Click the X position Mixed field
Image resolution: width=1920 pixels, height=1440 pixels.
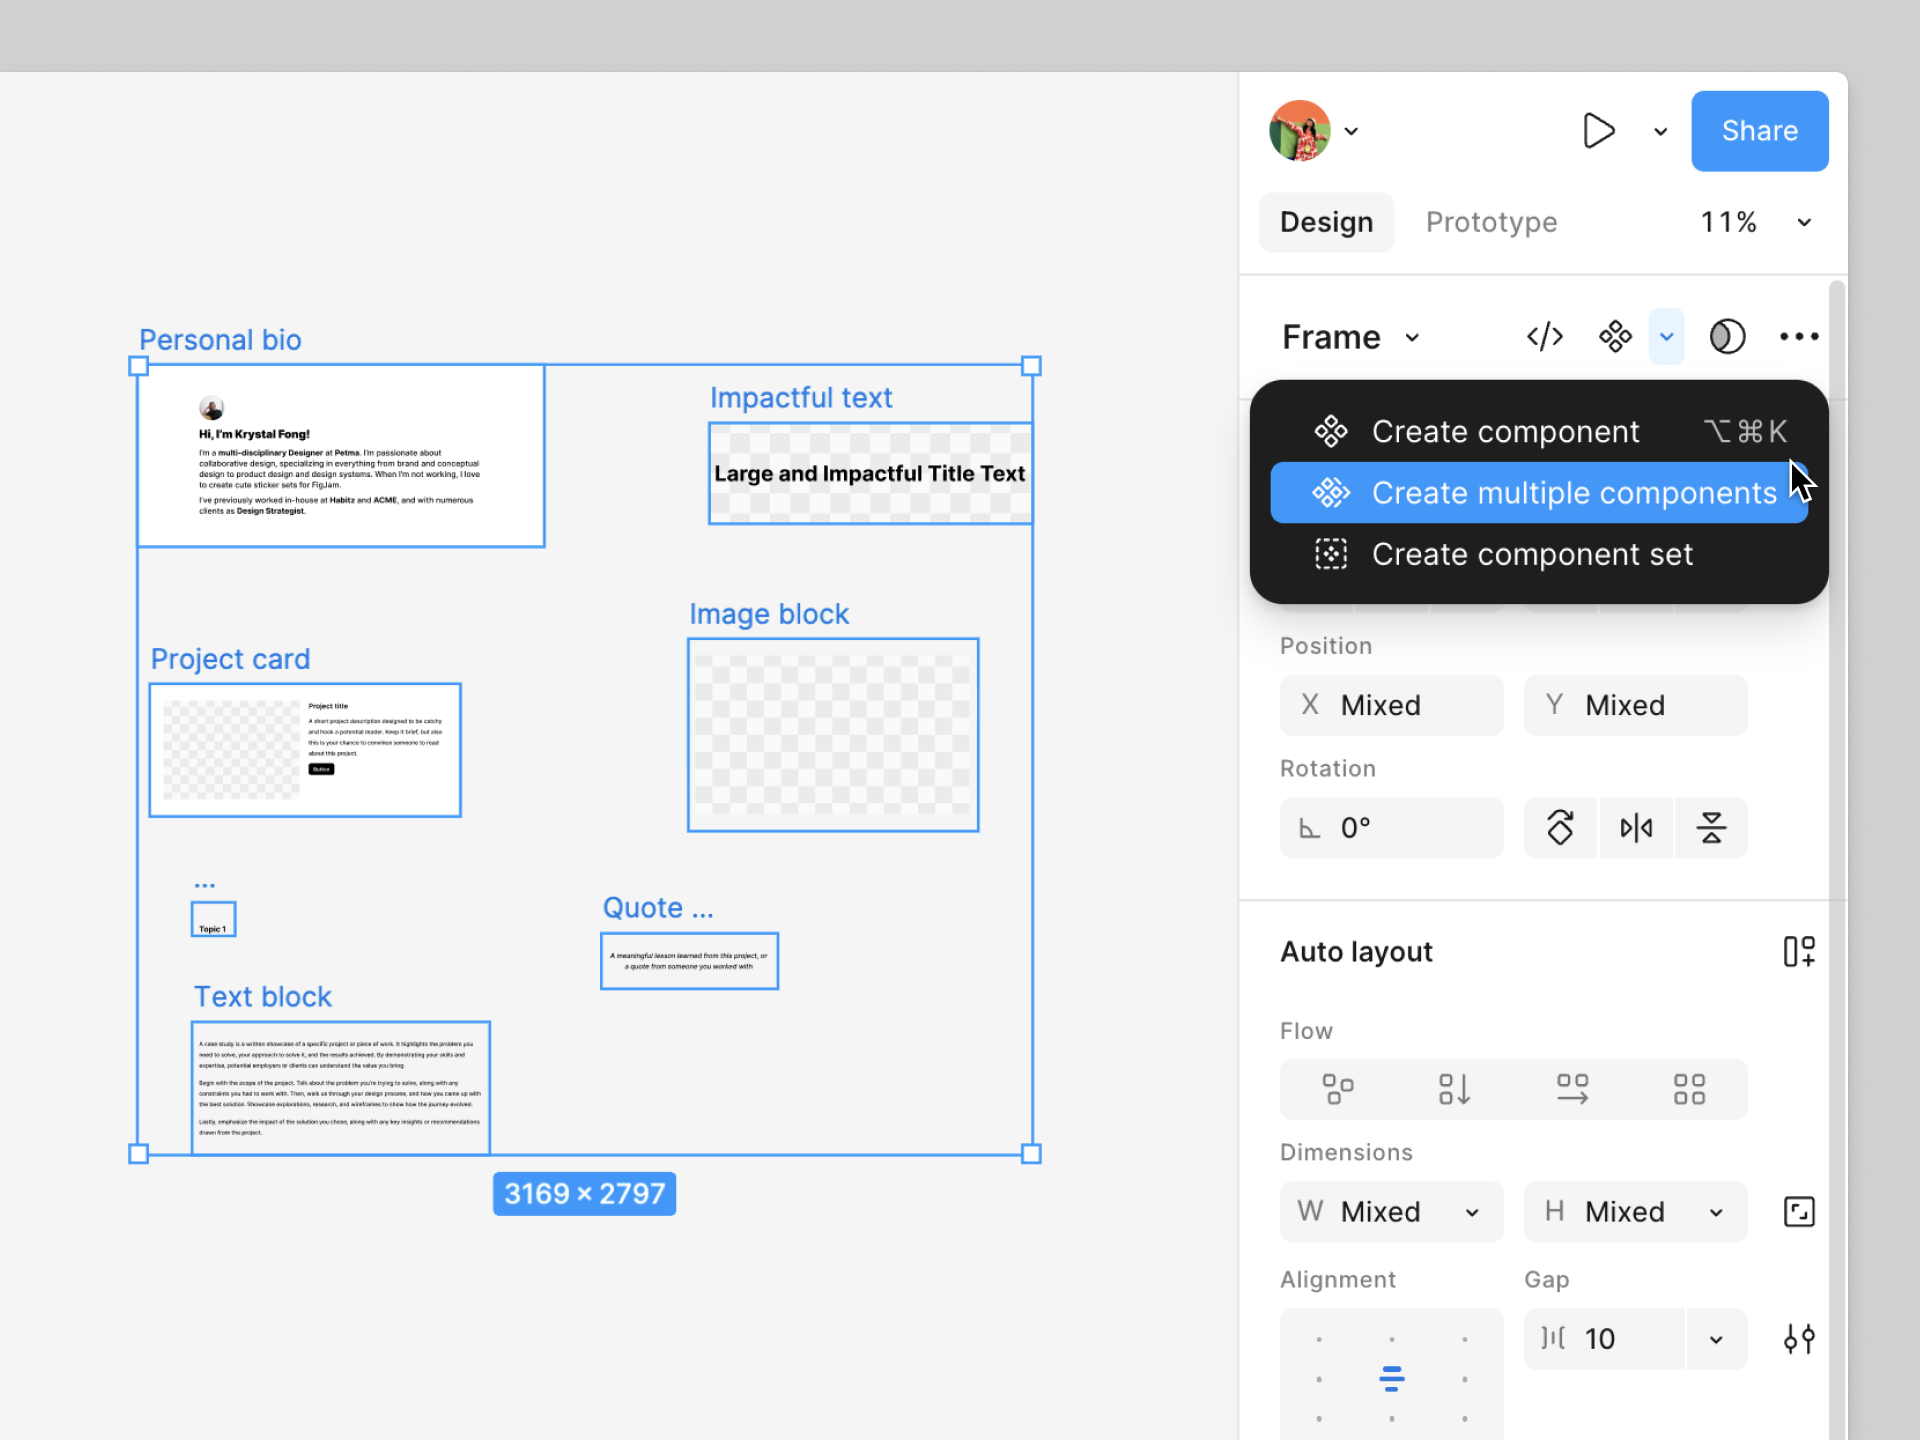point(1391,705)
